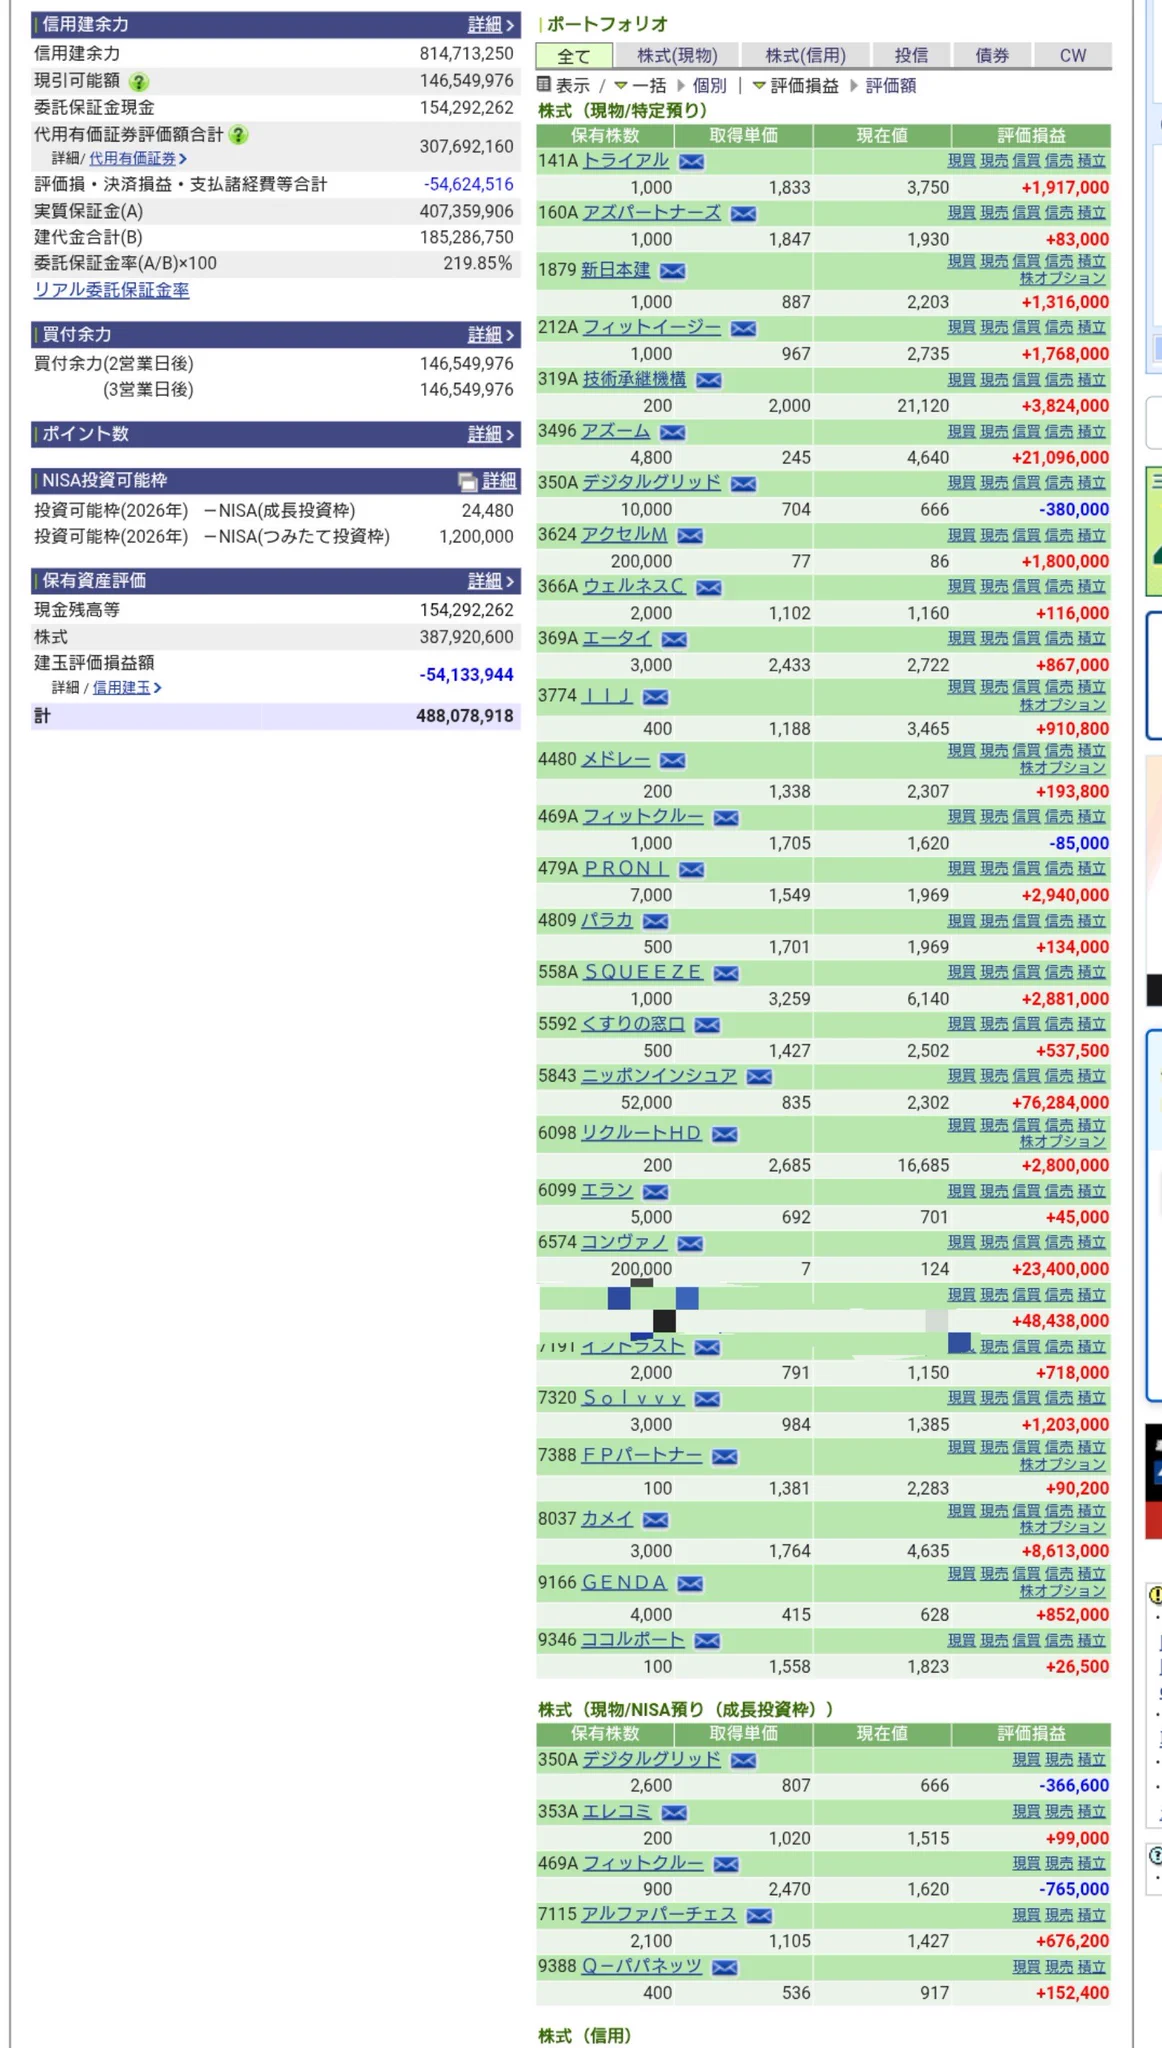Click the envelope icon beside カメイ
Screen dimensions: 1162x2048
656,1520
